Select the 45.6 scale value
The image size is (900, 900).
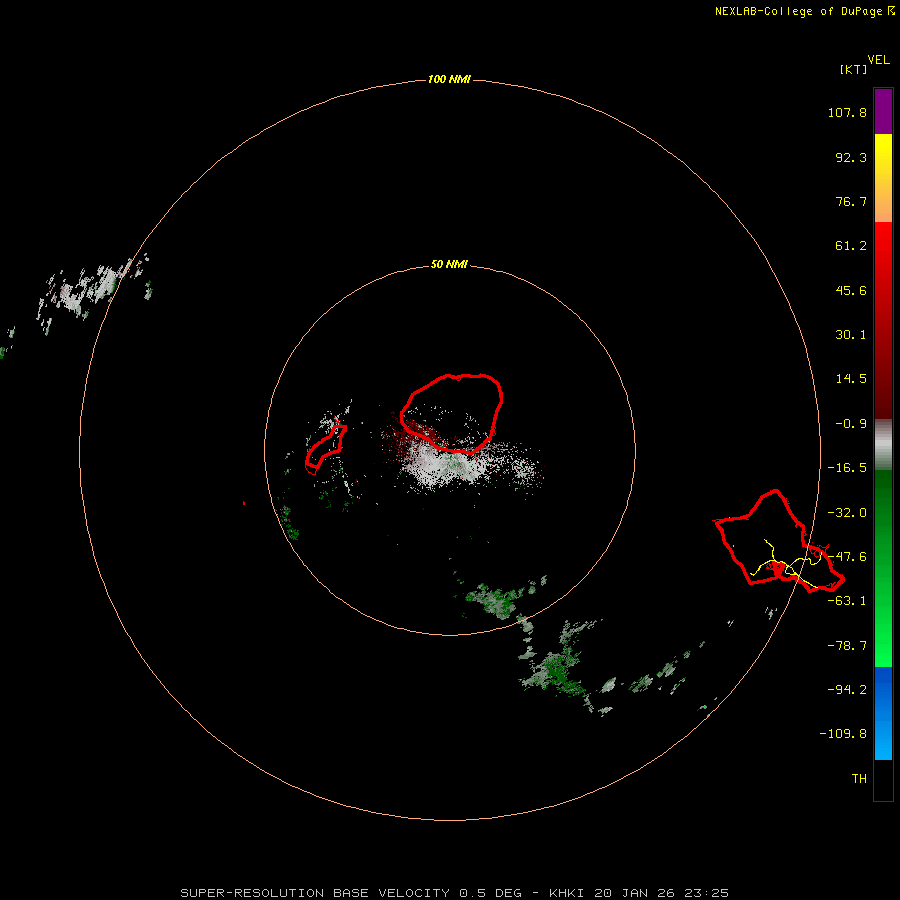851,290
